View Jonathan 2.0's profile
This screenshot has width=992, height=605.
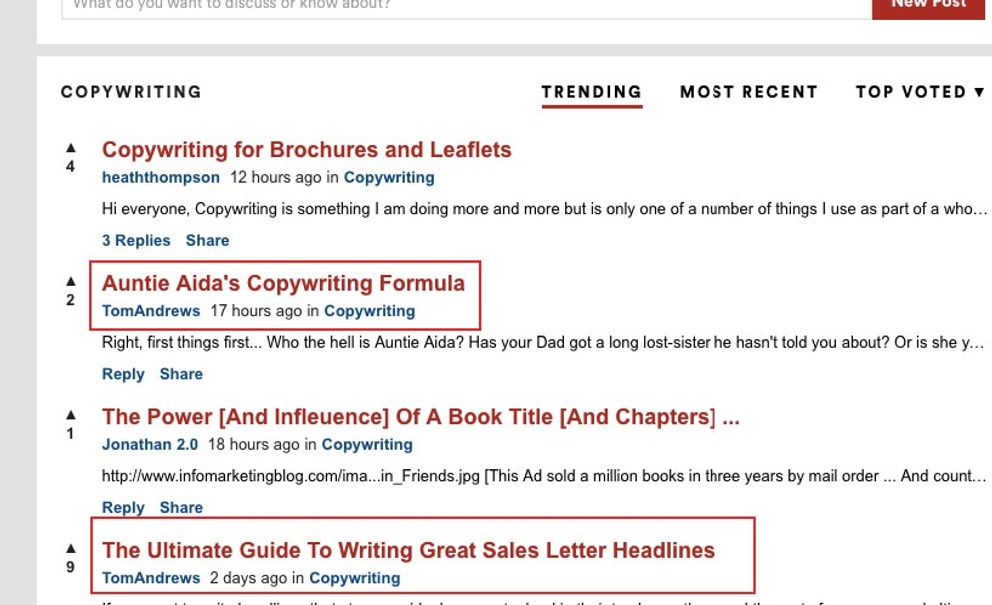[150, 445]
